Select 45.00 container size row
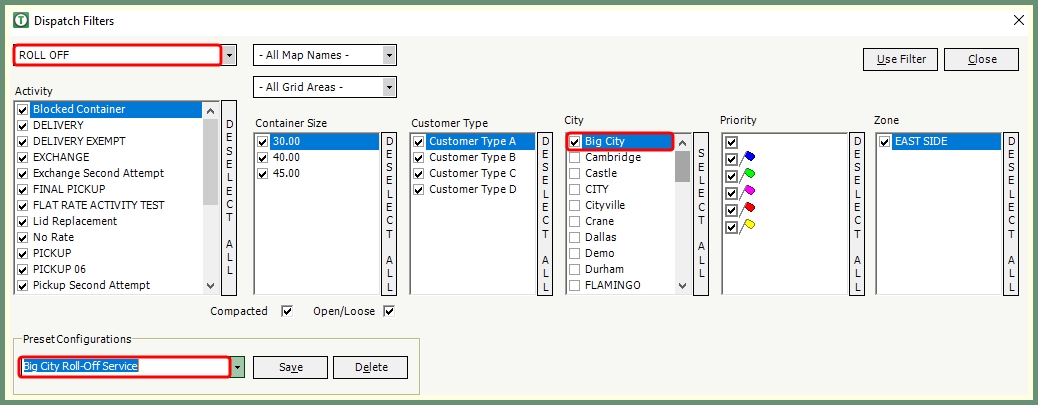 click(286, 173)
